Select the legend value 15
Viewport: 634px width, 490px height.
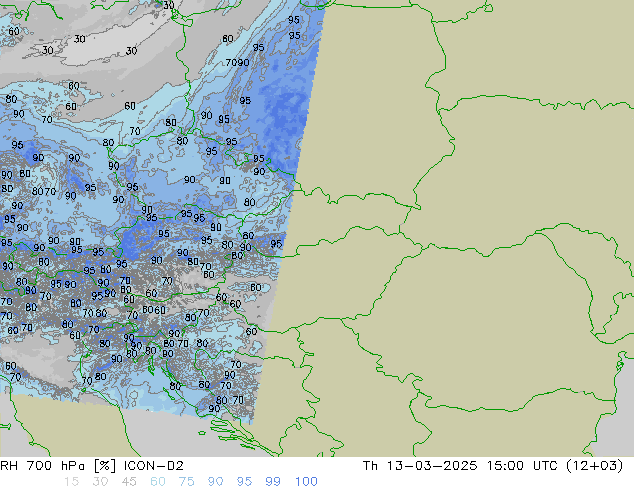[71, 482]
